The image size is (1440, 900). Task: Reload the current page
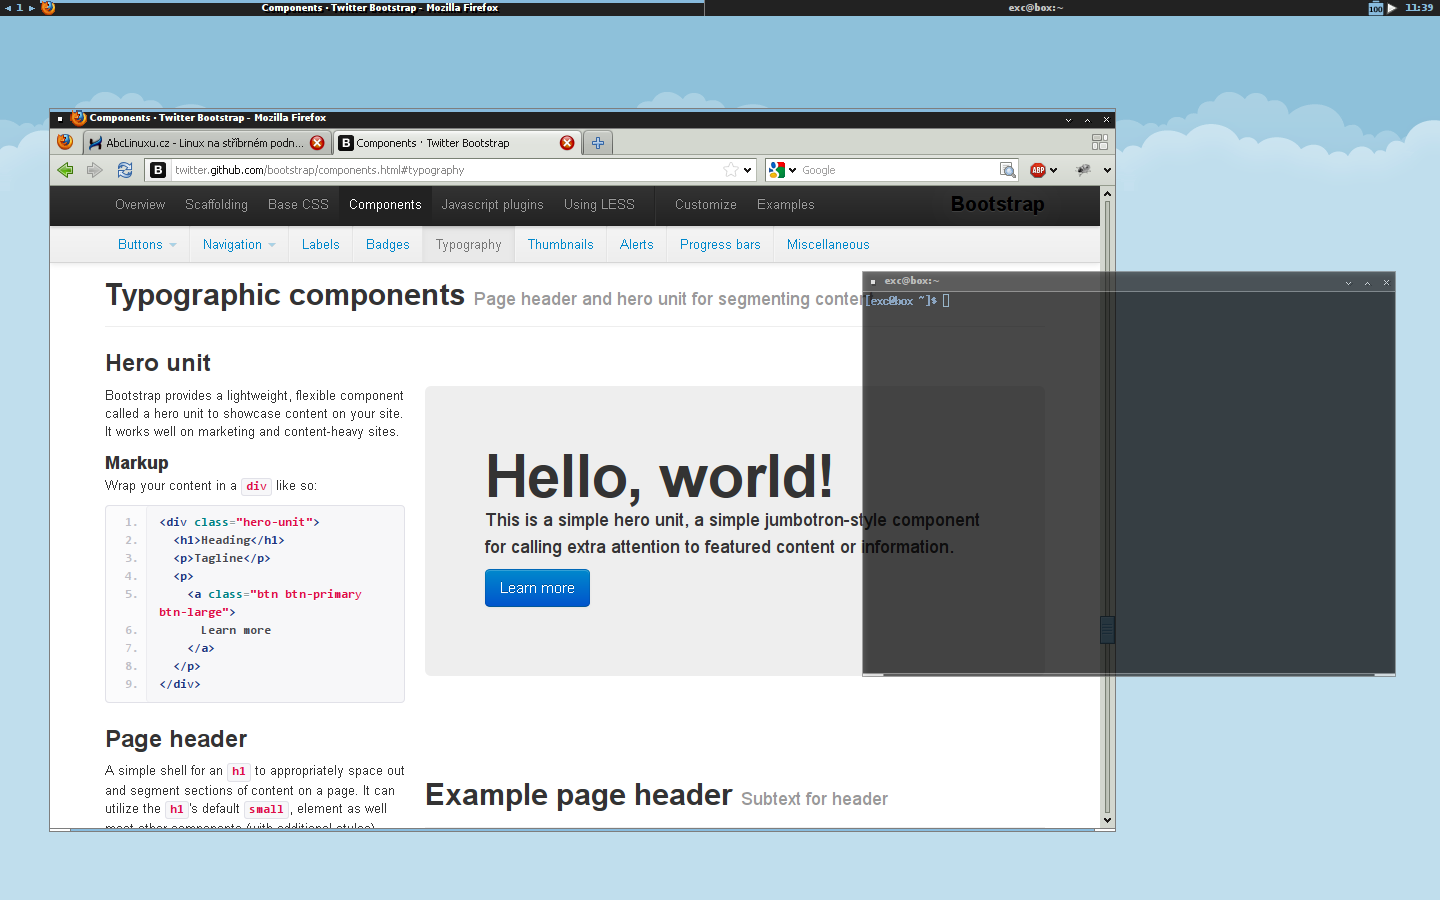click(x=124, y=170)
